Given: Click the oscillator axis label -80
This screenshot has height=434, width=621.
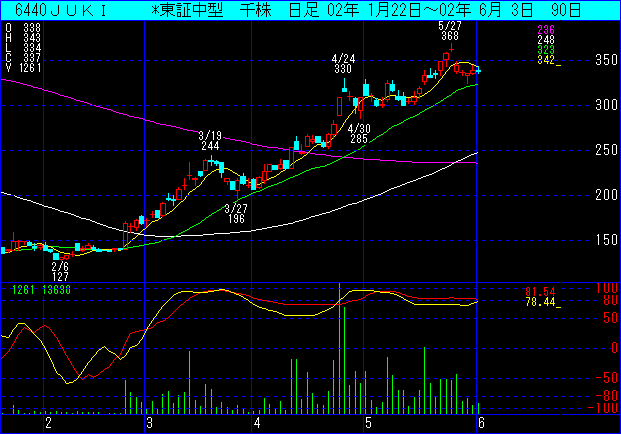Looking at the screenshot, I should pos(607,396).
